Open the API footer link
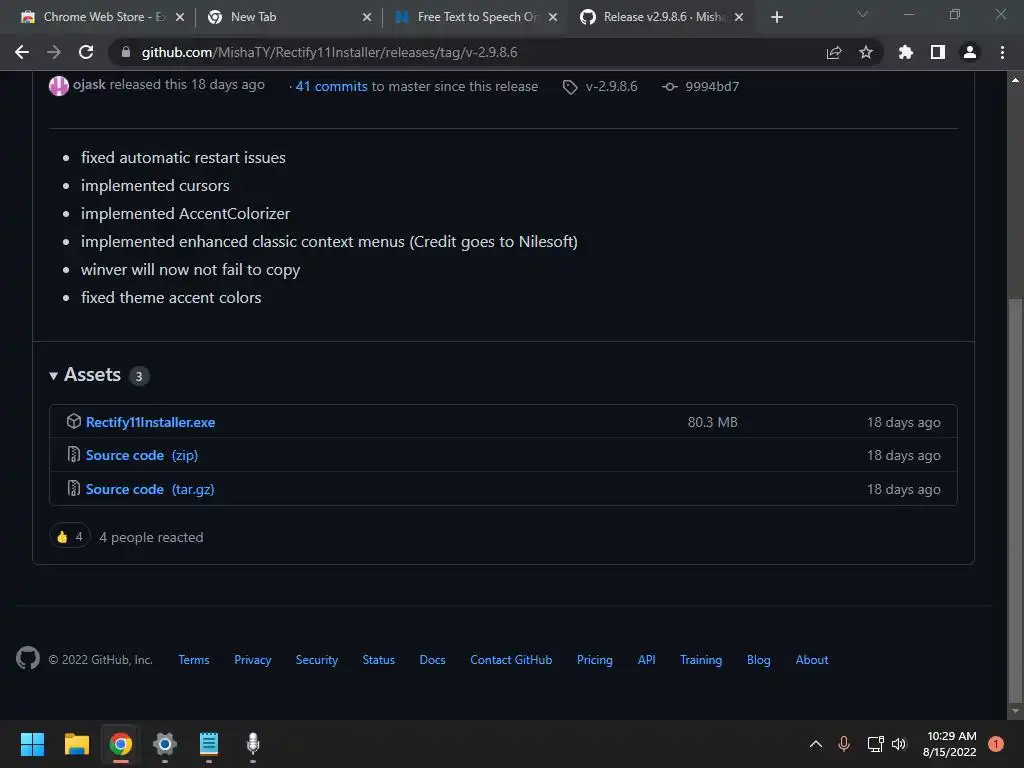The image size is (1024, 768). pyautogui.click(x=647, y=660)
